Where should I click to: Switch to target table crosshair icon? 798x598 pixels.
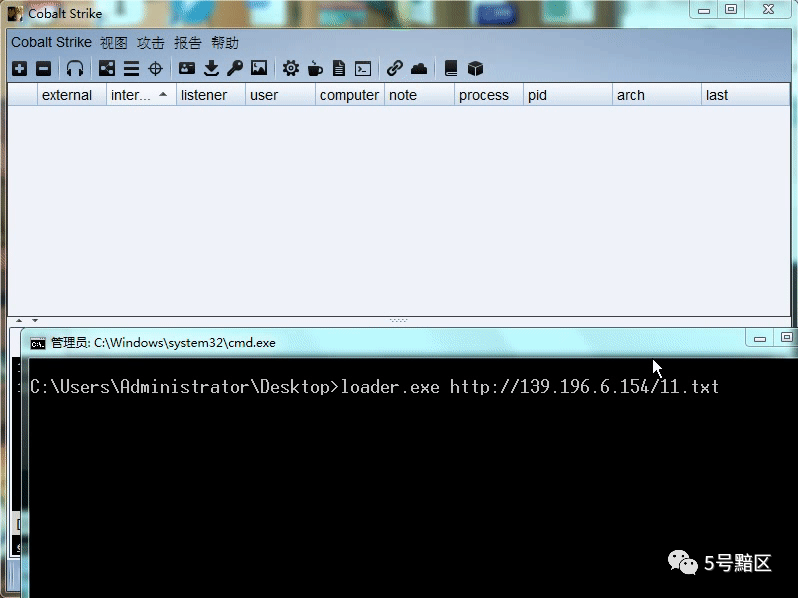pos(155,68)
